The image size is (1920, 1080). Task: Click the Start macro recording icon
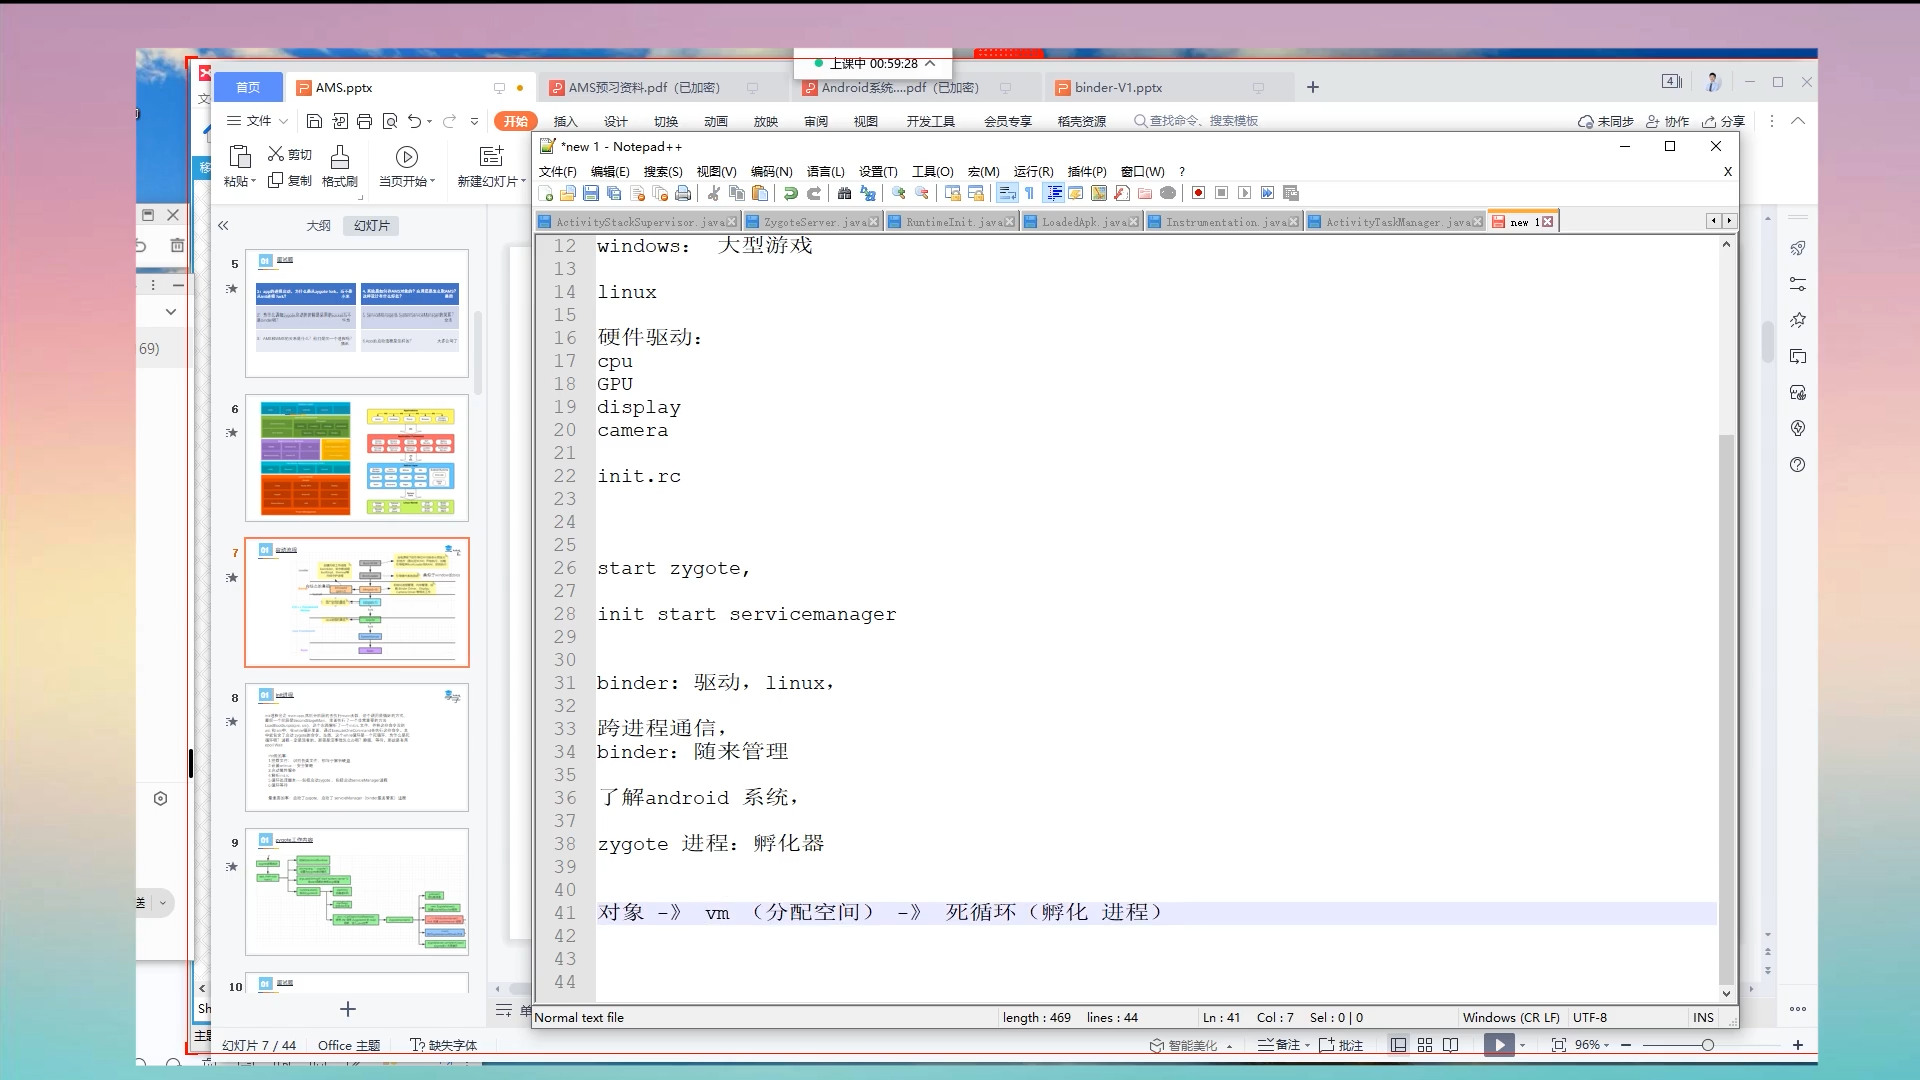click(1198, 193)
